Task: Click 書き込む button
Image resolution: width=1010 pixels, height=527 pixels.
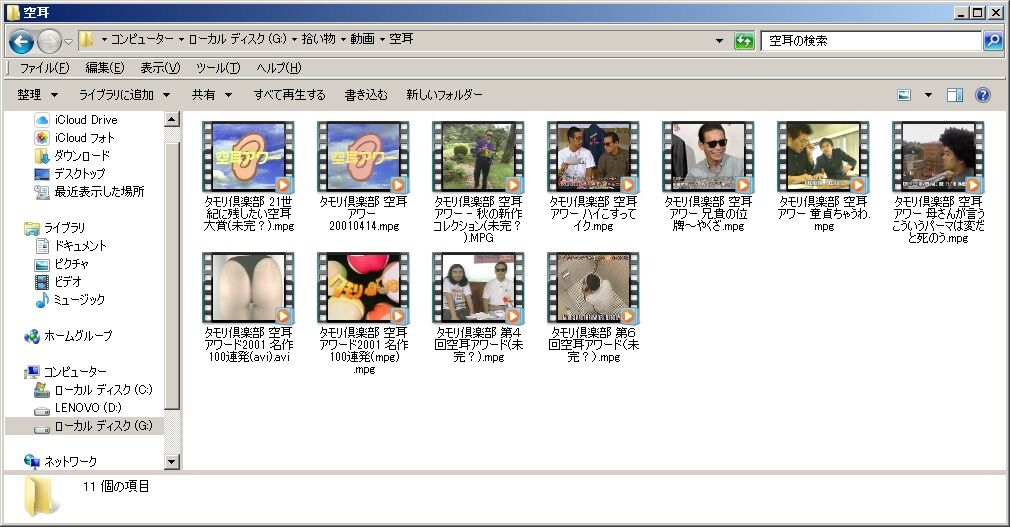Action: click(x=366, y=95)
